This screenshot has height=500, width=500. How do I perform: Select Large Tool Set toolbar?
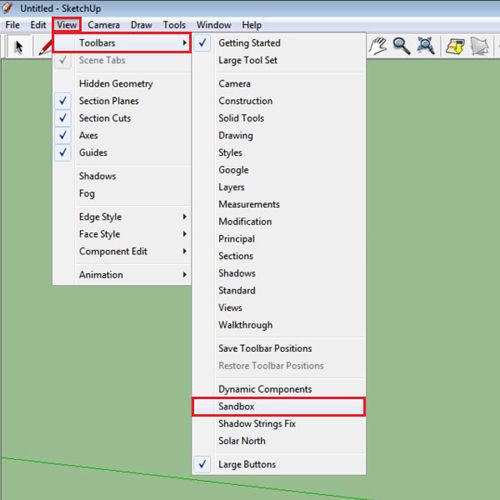(x=279, y=60)
